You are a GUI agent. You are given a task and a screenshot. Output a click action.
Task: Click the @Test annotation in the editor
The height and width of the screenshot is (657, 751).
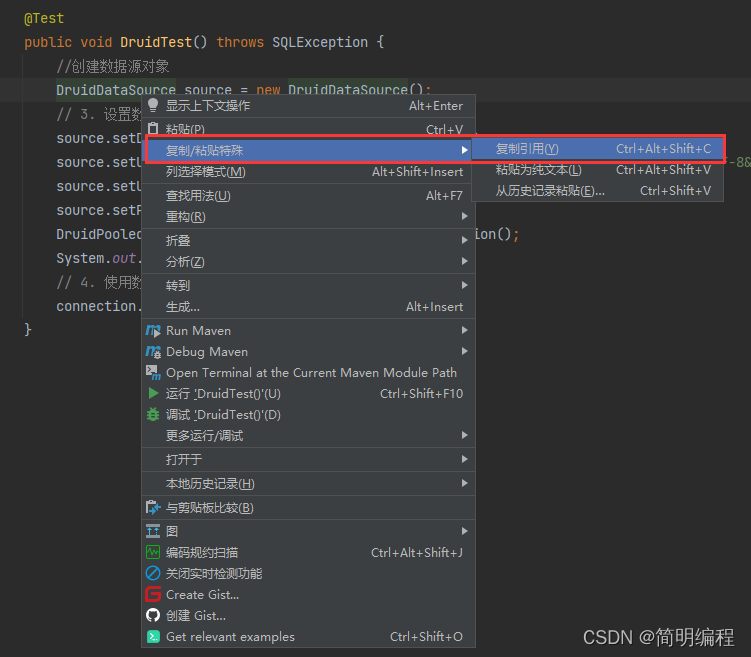(x=44, y=18)
